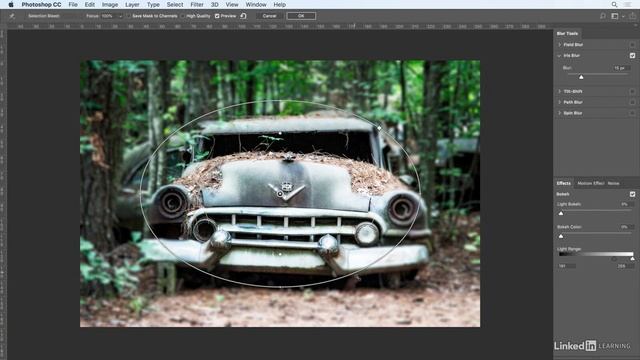This screenshot has width=640, height=360.
Task: Click the Light Range 191 value field
Action: [567, 266]
